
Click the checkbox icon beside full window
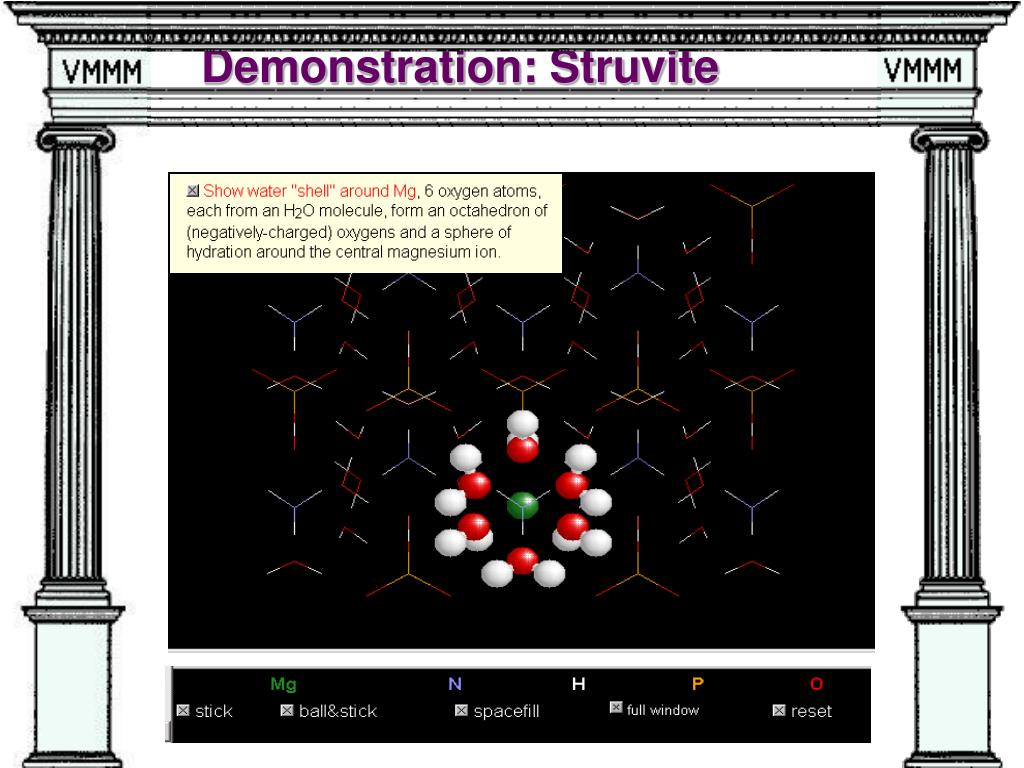pos(616,707)
